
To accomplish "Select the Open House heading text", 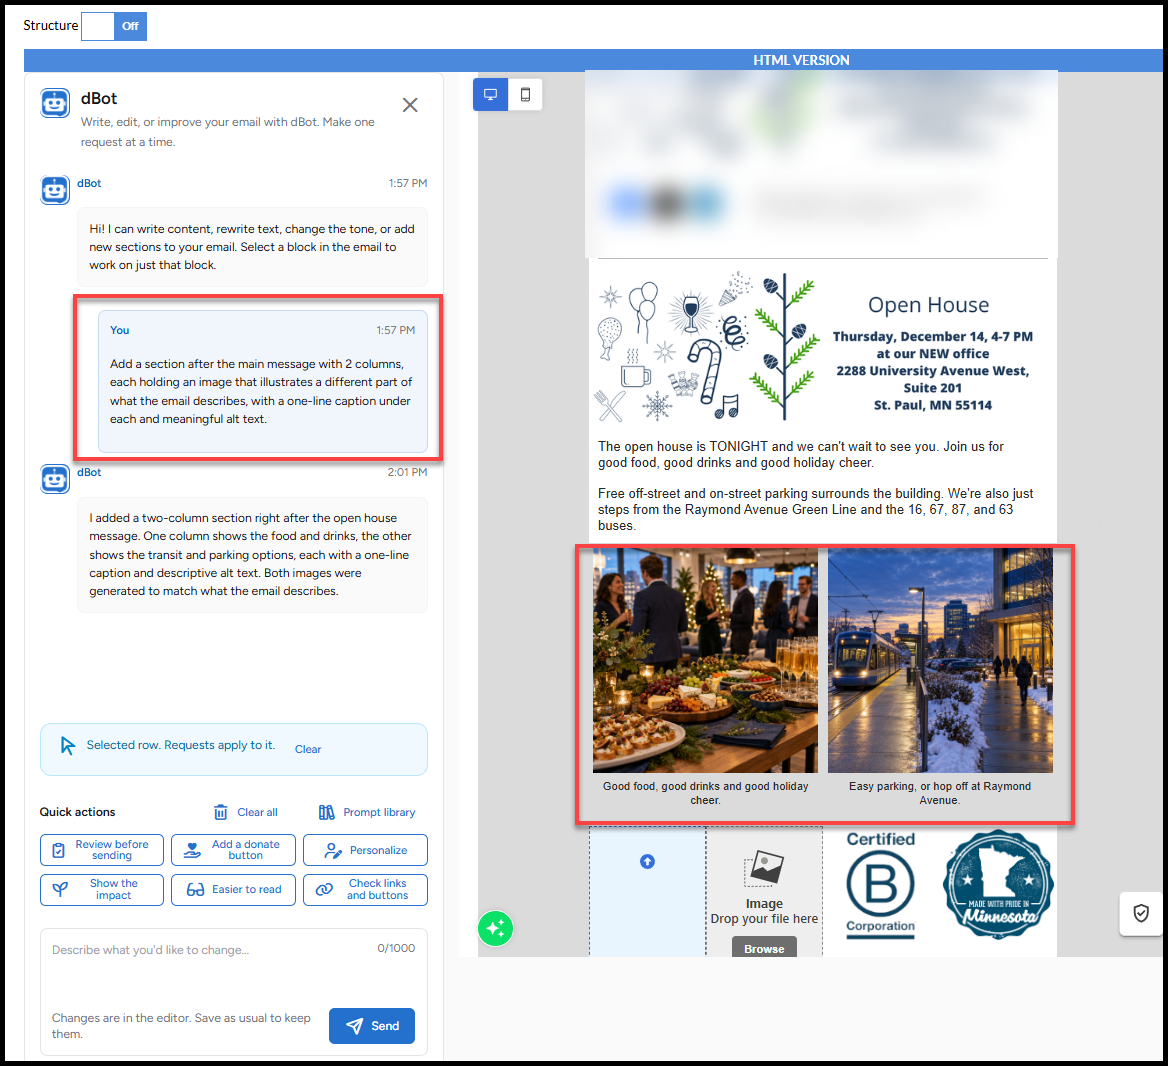I will tap(928, 305).
